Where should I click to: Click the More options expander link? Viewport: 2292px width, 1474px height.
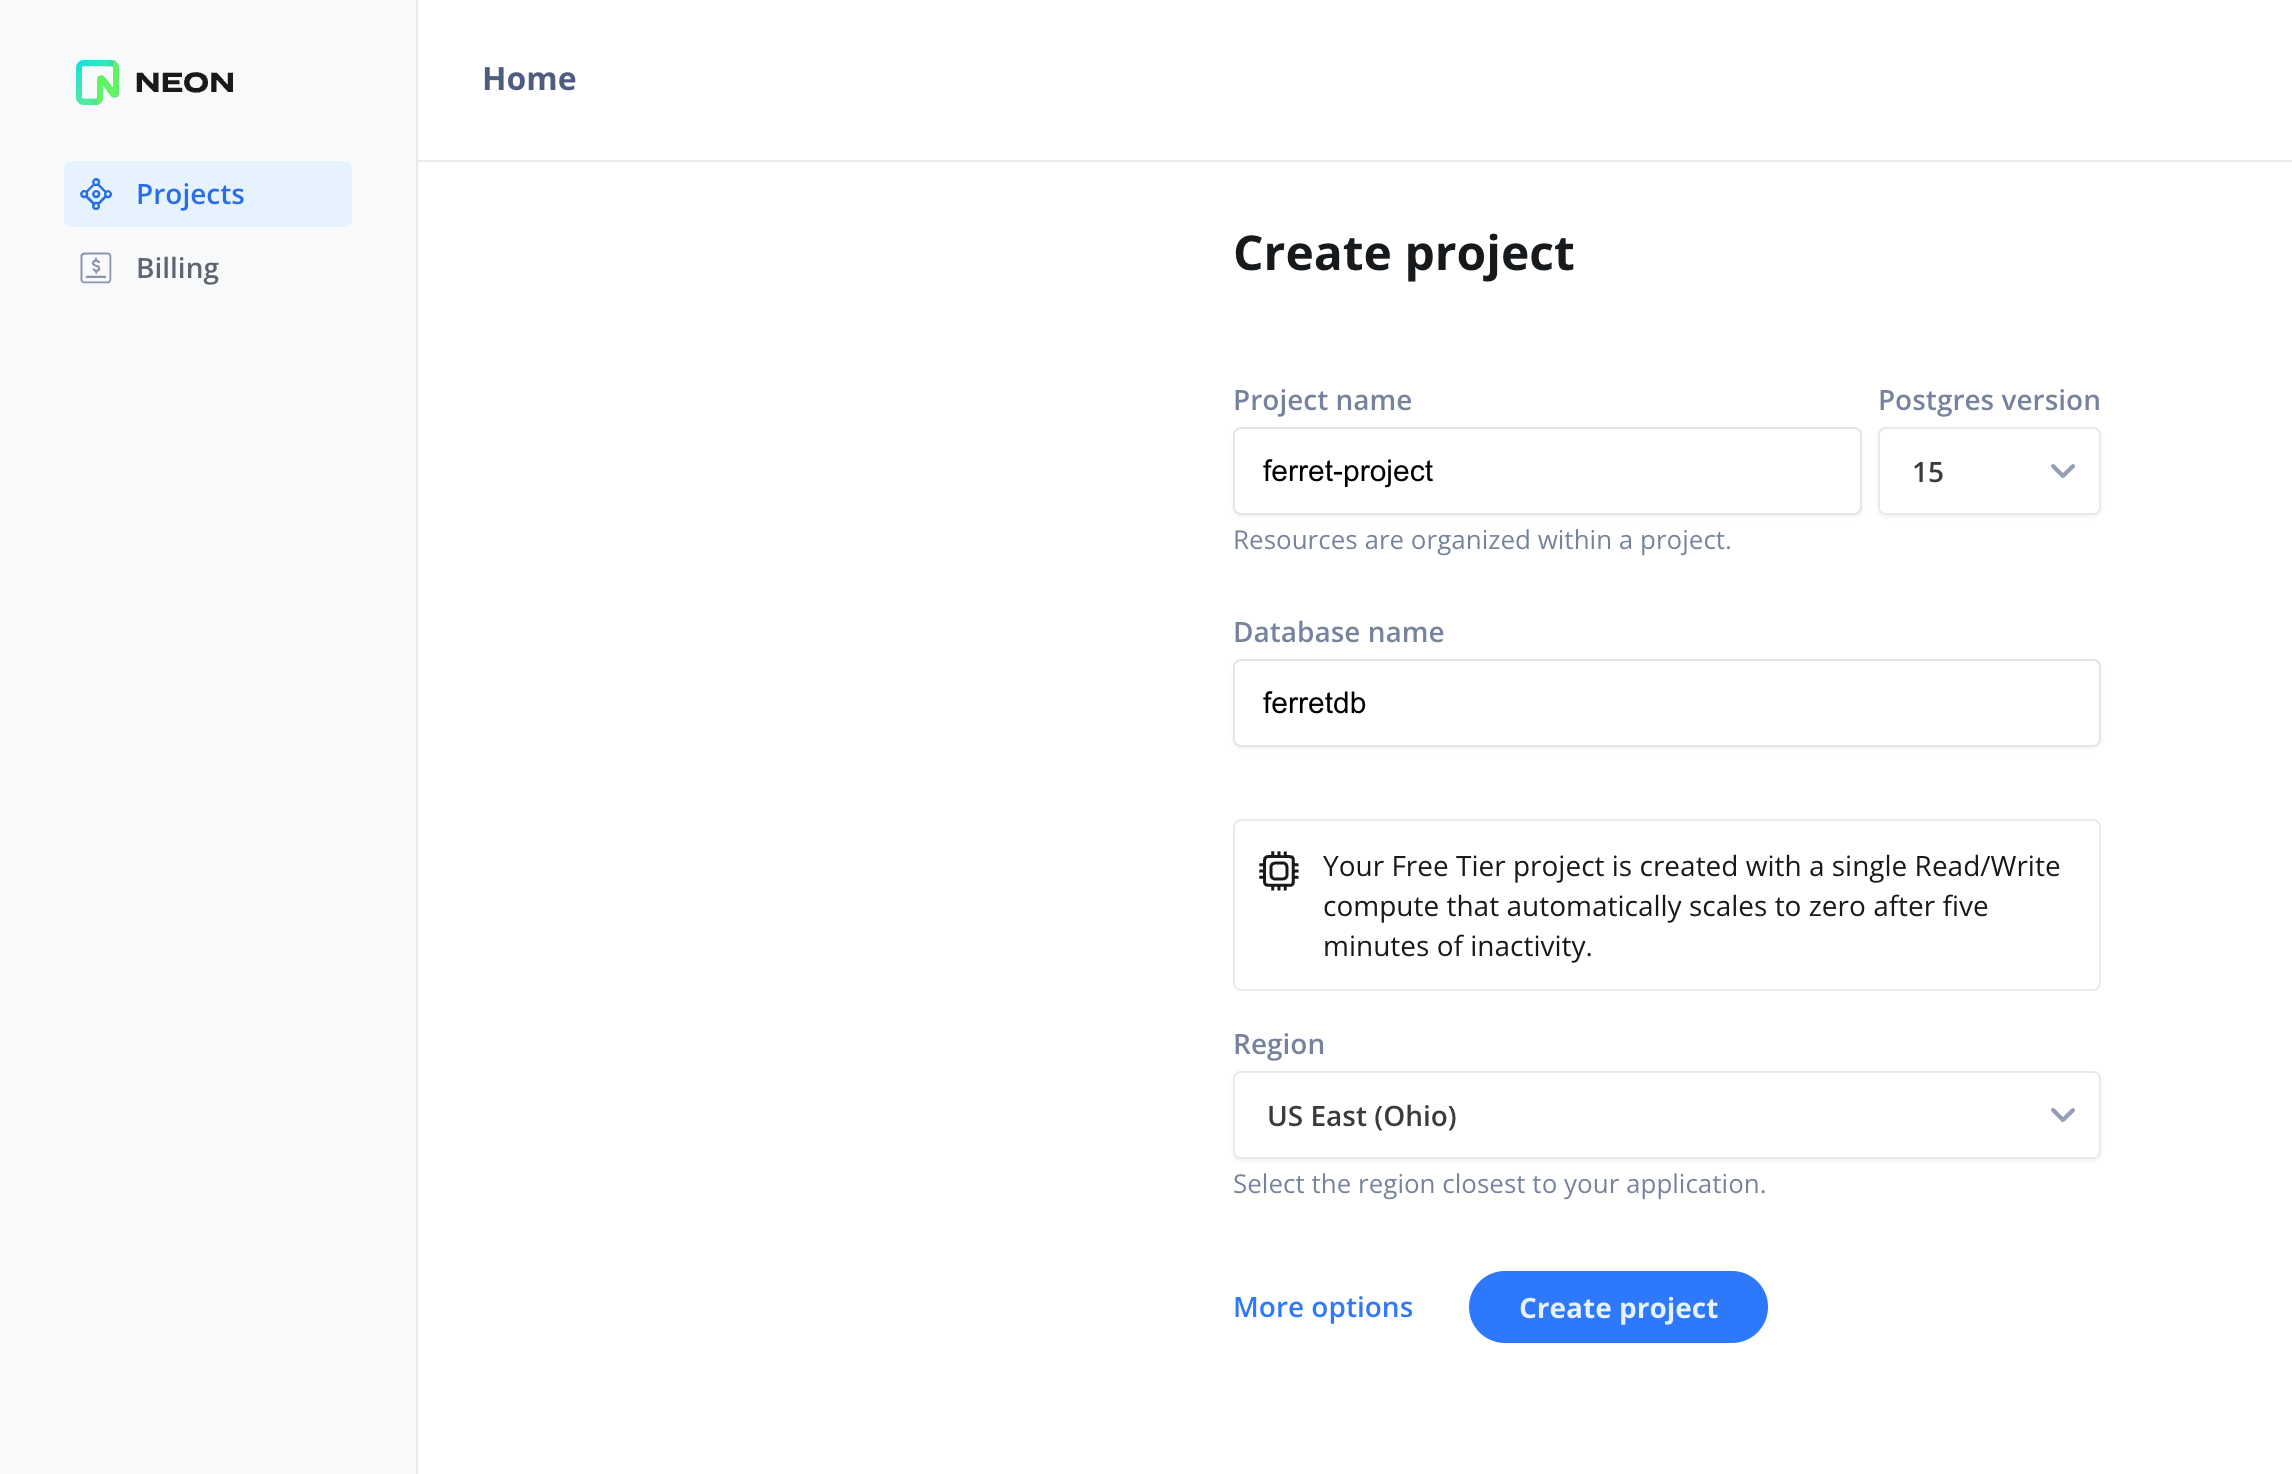(x=1321, y=1307)
